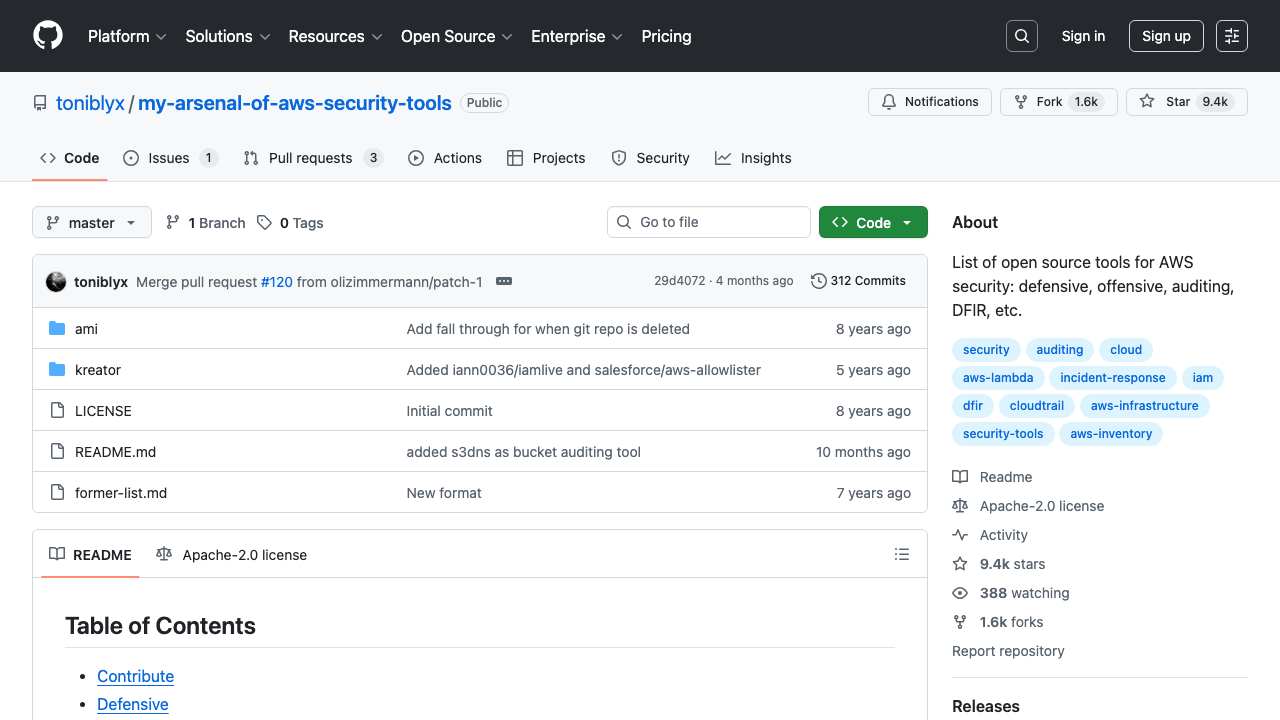Viewport: 1280px width, 720px height.
Task: Expand the Resources menu
Action: [335, 36]
